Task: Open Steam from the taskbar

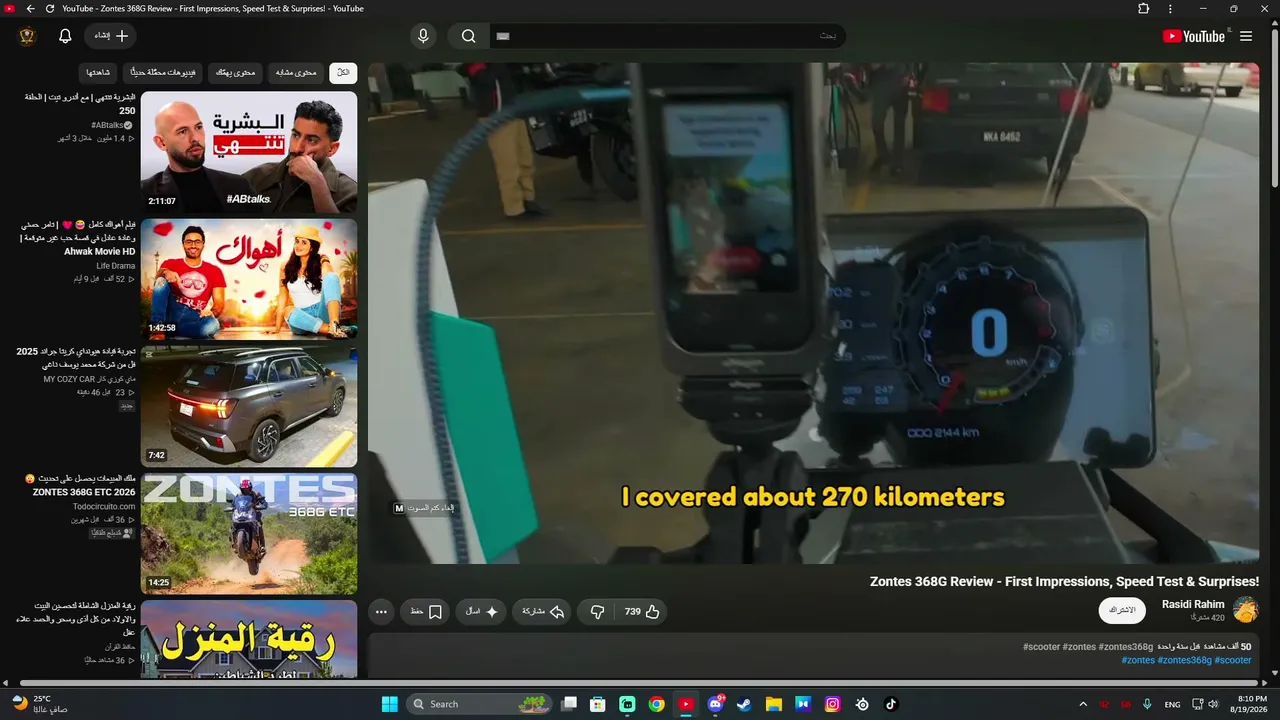Action: 744,704
